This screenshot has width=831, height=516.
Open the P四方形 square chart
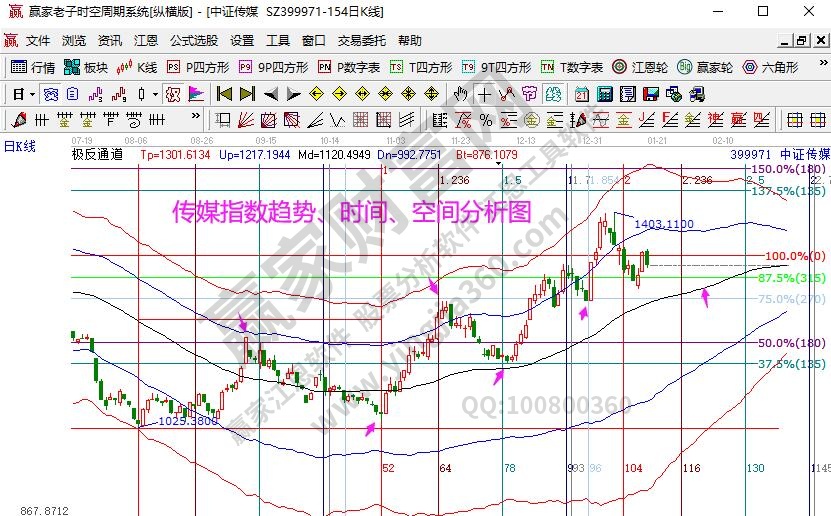[x=198, y=67]
